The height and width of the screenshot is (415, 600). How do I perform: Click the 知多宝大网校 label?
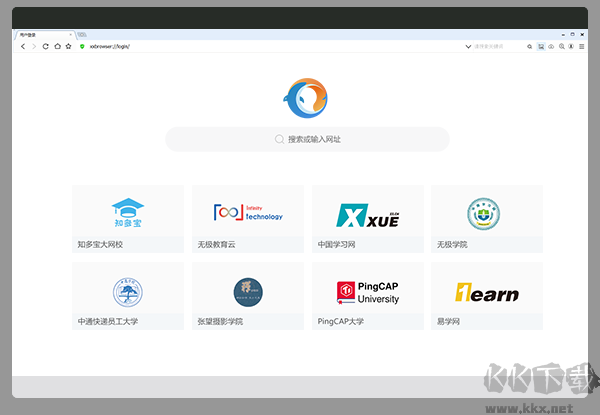click(x=100, y=244)
